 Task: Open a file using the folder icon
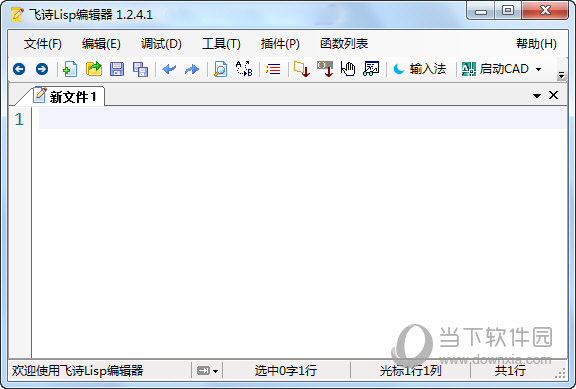[94, 69]
